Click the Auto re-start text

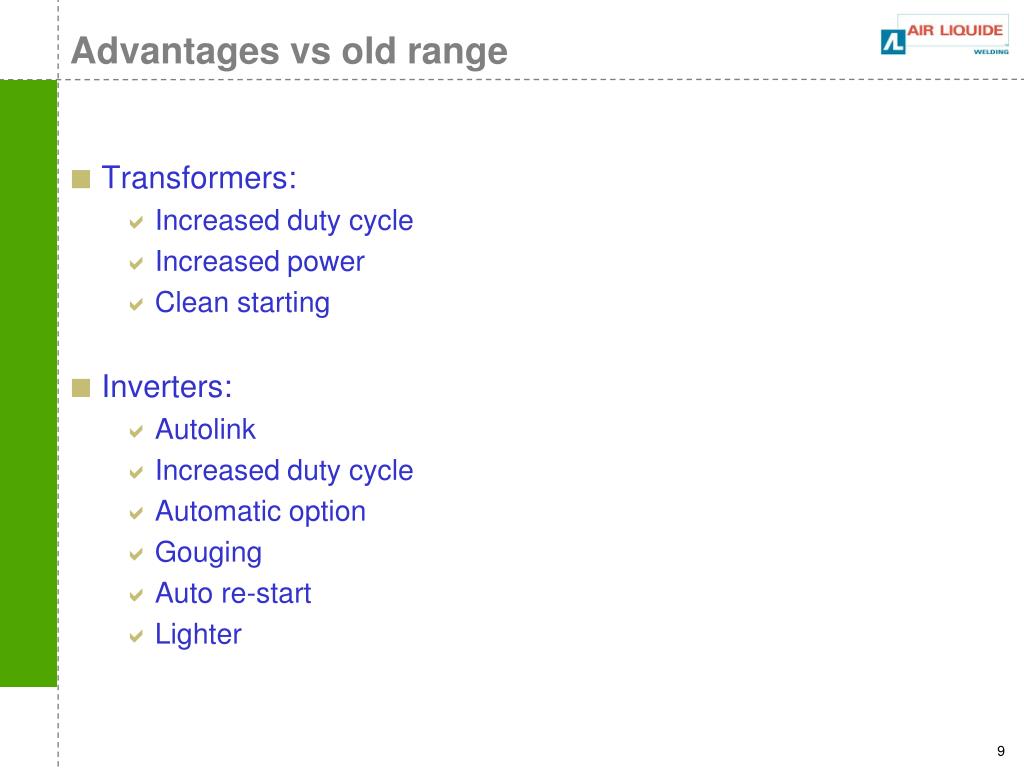(233, 594)
